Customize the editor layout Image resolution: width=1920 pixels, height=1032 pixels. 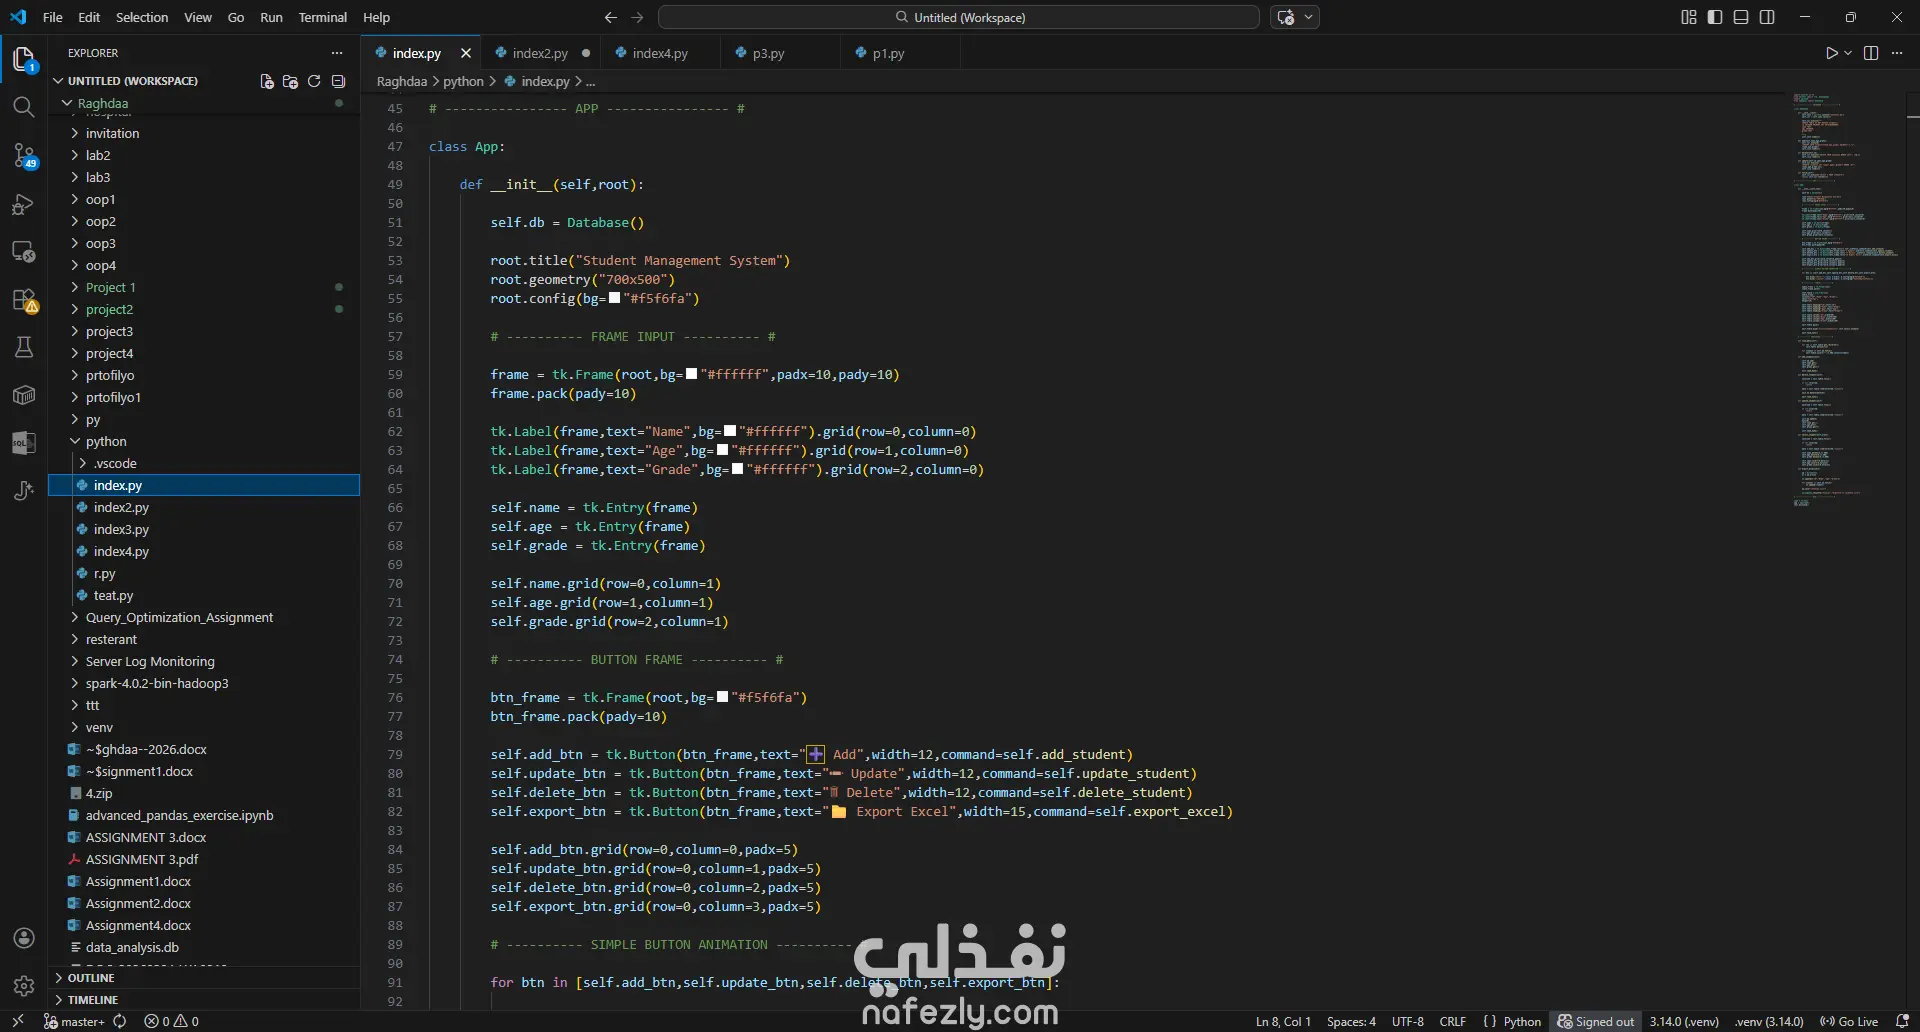[x=1689, y=17]
